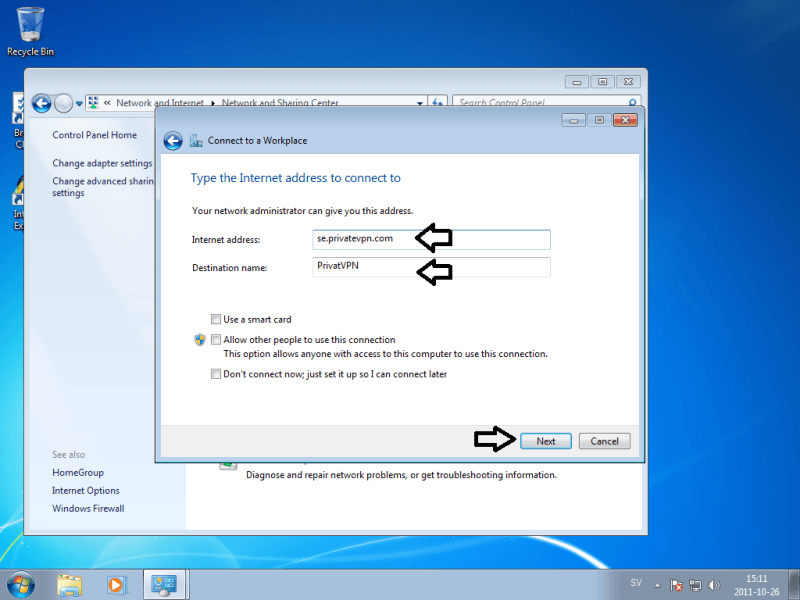
Task: Click the wizard's blue back arrow
Action: pos(172,141)
